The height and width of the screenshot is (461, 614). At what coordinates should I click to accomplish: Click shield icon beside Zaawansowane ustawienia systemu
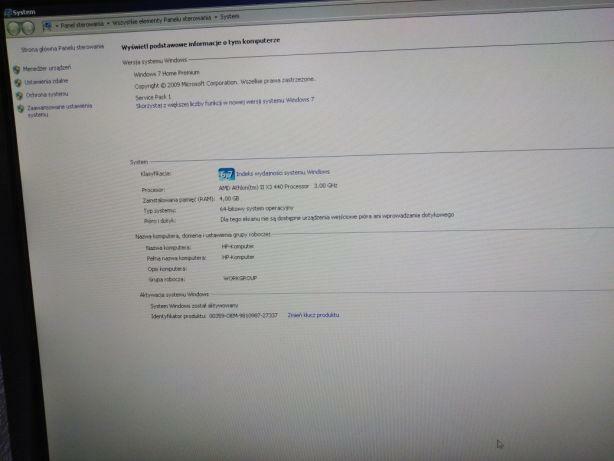coord(21,108)
